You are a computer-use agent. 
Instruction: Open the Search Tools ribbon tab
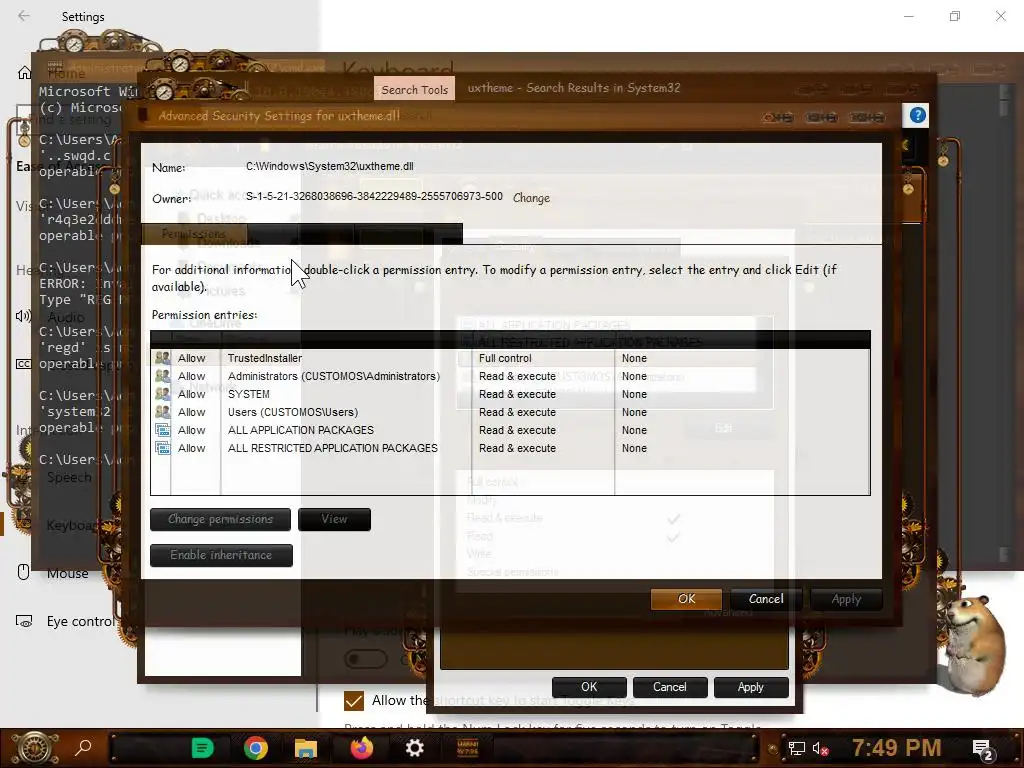click(x=415, y=89)
